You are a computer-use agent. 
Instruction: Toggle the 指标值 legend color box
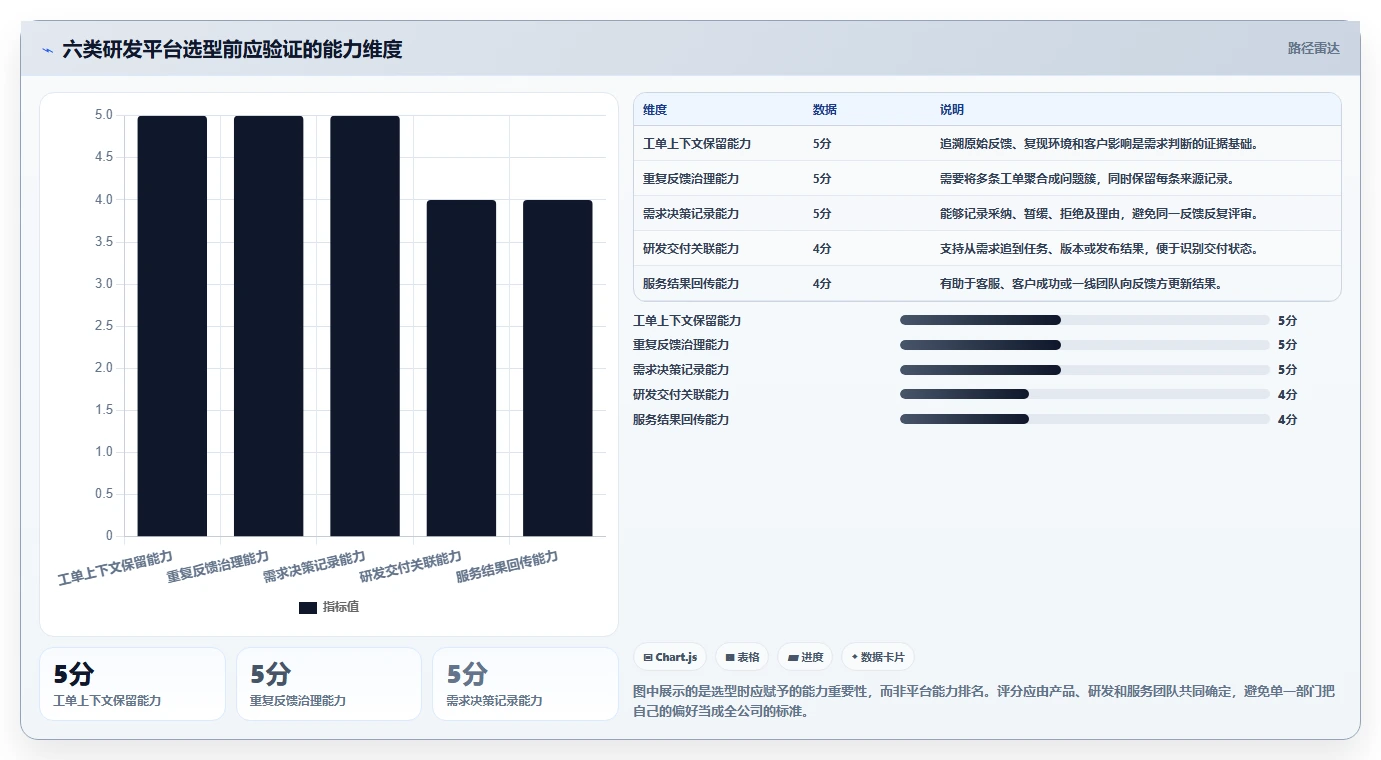click(x=308, y=607)
